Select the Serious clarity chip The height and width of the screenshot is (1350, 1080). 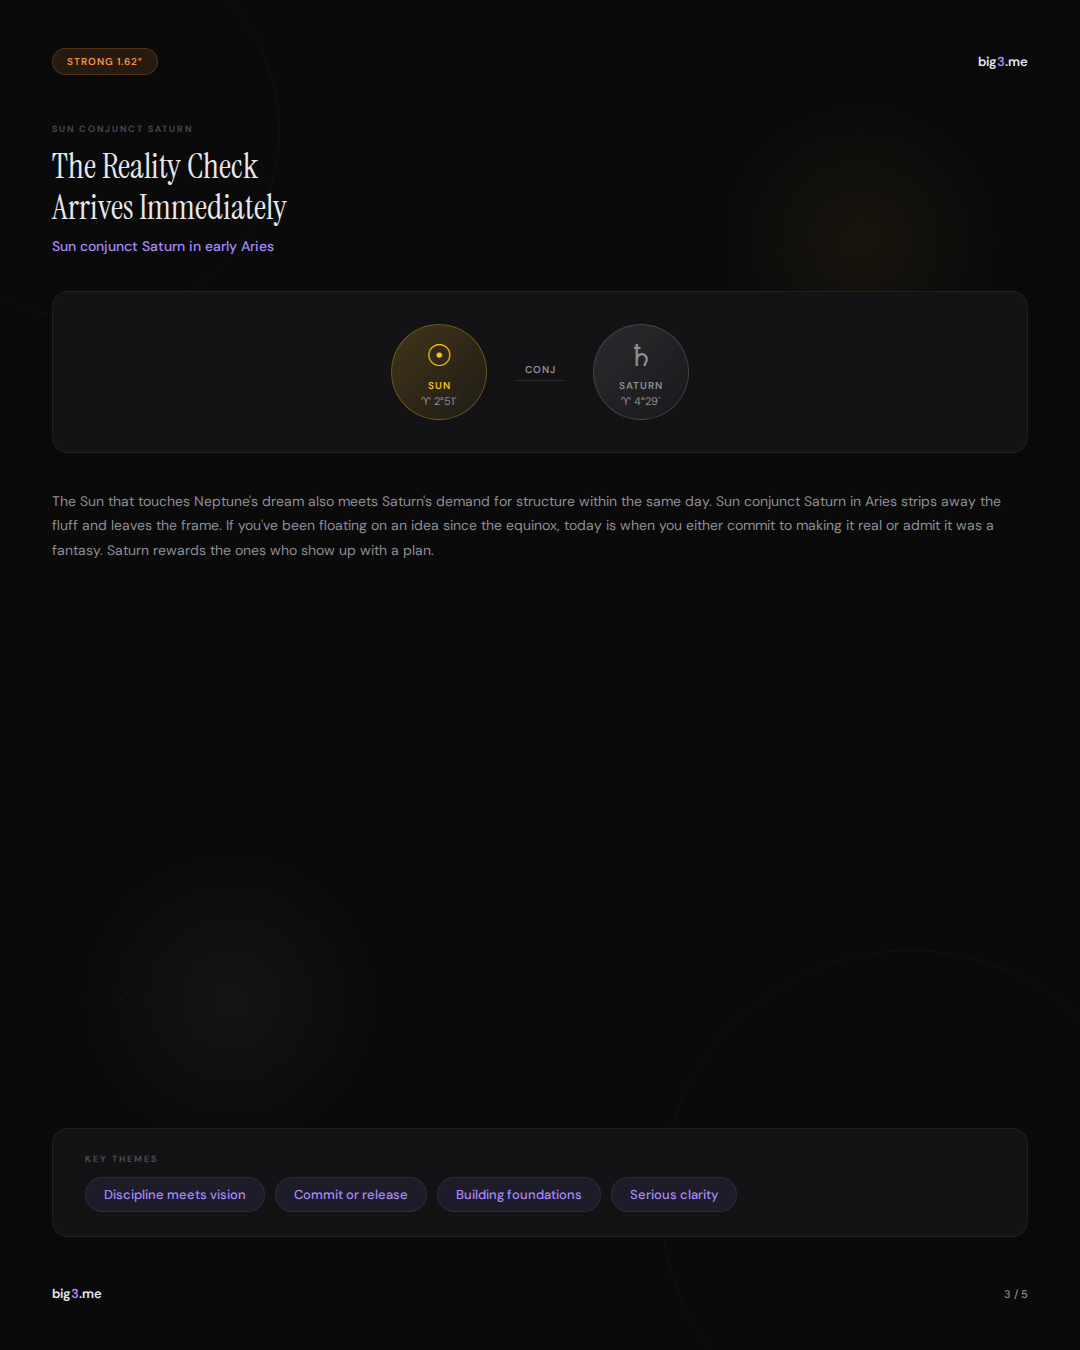click(x=674, y=1195)
